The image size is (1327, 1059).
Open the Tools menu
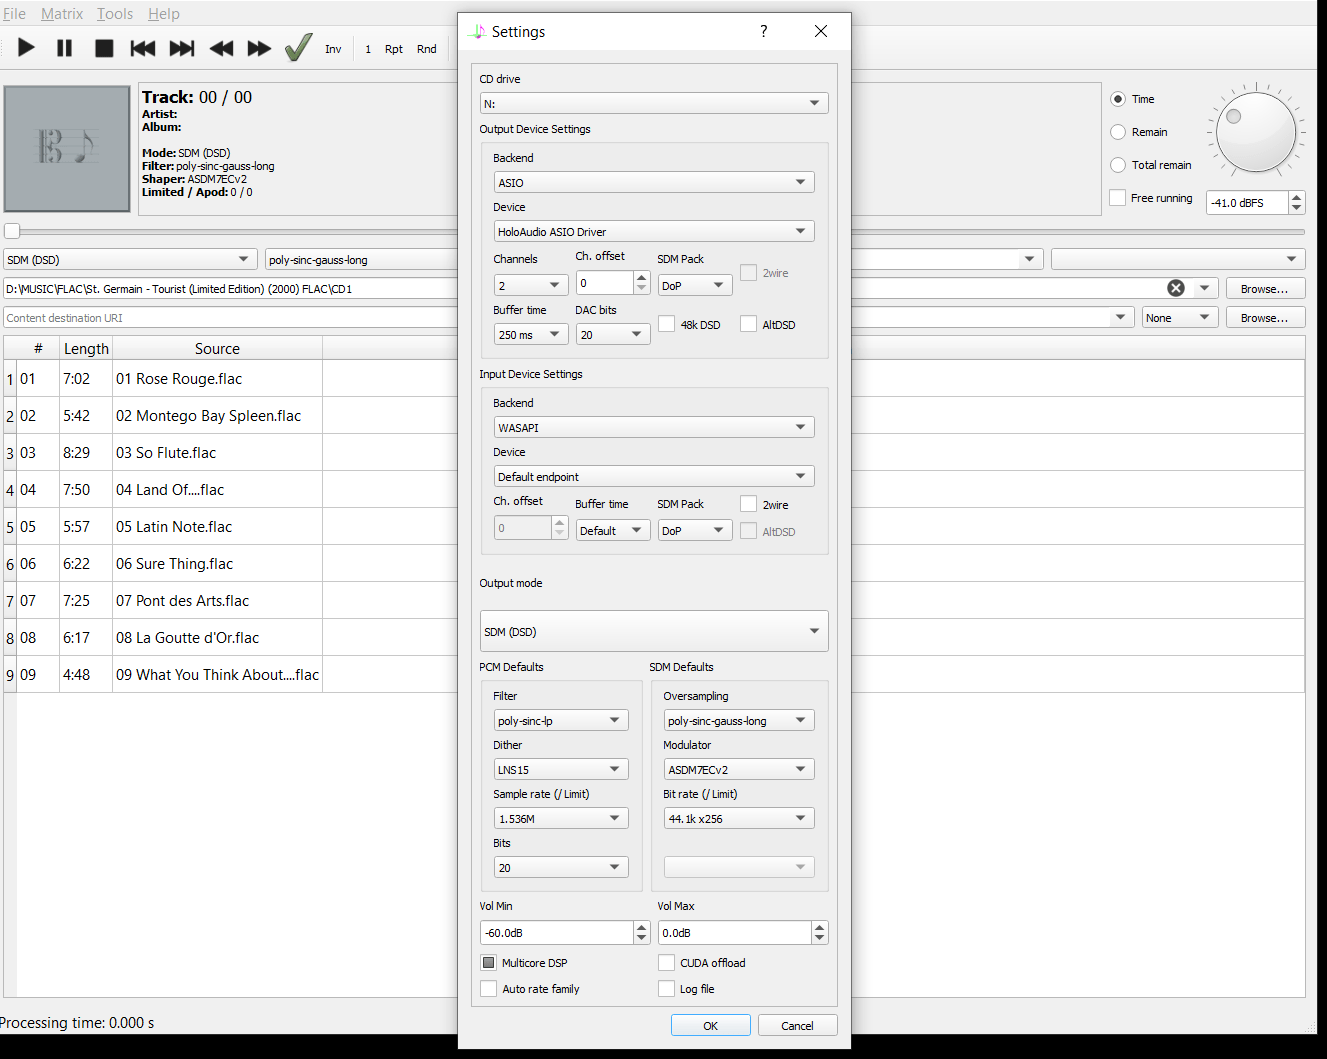[115, 14]
